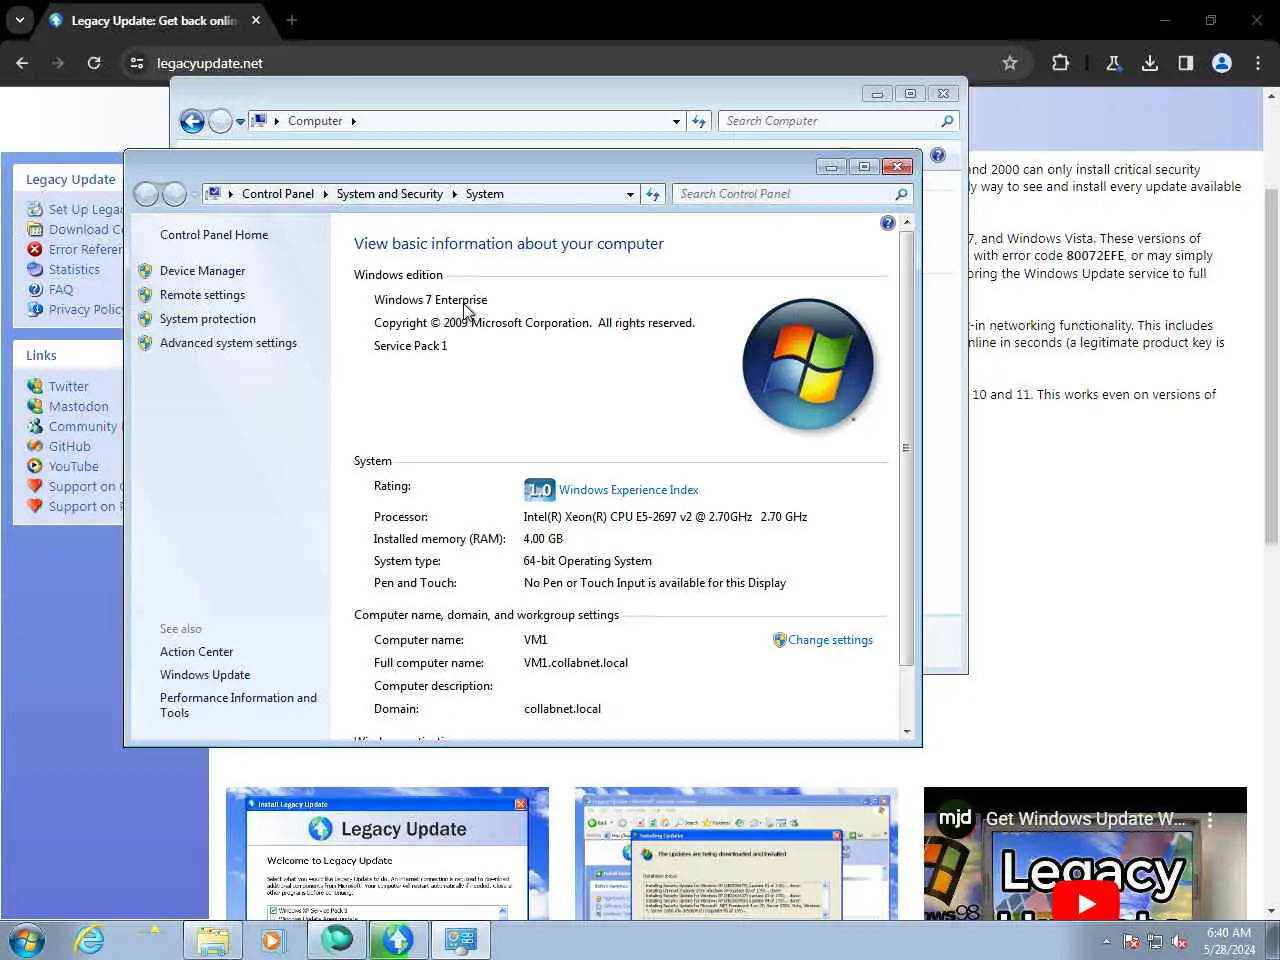Click System window vertical scrollbar

tap(906, 448)
